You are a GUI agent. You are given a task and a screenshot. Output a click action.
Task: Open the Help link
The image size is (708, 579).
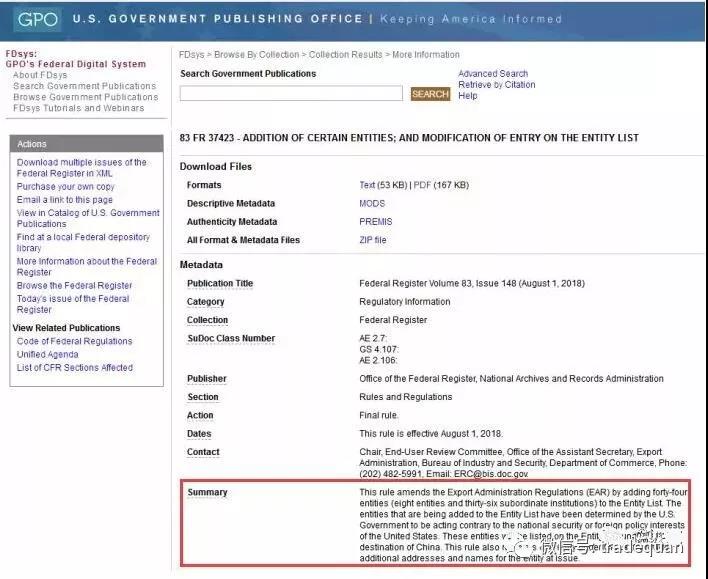[468, 96]
